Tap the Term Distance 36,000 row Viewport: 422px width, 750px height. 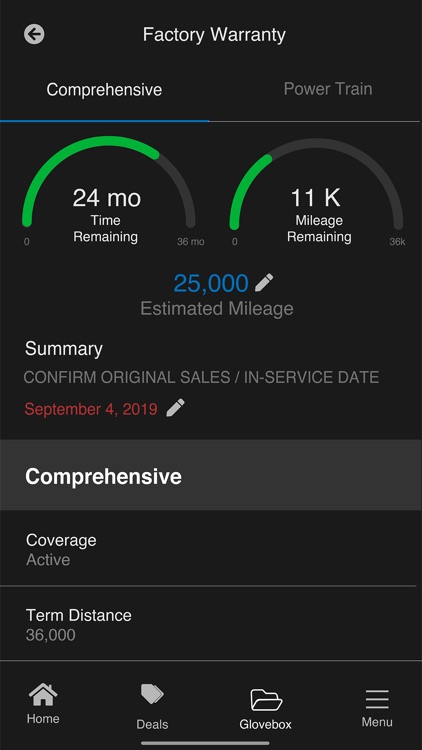[211, 624]
